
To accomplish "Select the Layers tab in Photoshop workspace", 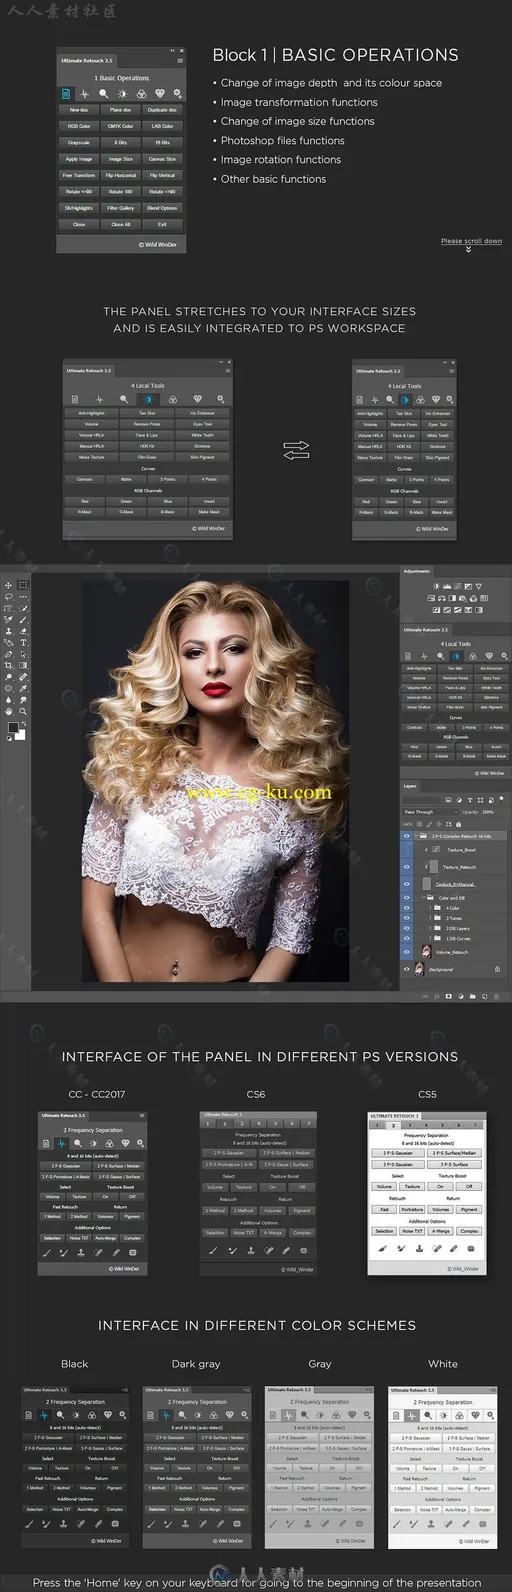I will pyautogui.click(x=410, y=786).
